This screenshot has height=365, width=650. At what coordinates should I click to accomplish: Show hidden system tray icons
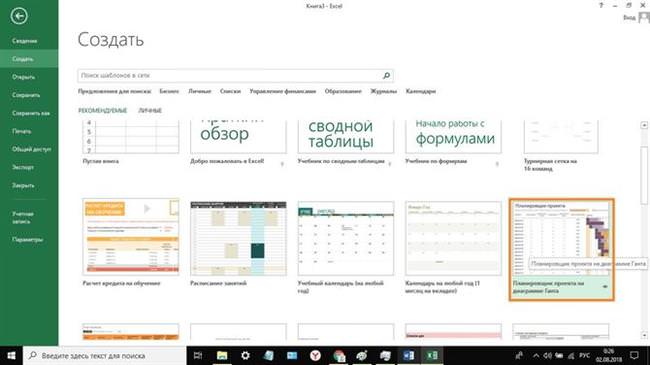536,355
